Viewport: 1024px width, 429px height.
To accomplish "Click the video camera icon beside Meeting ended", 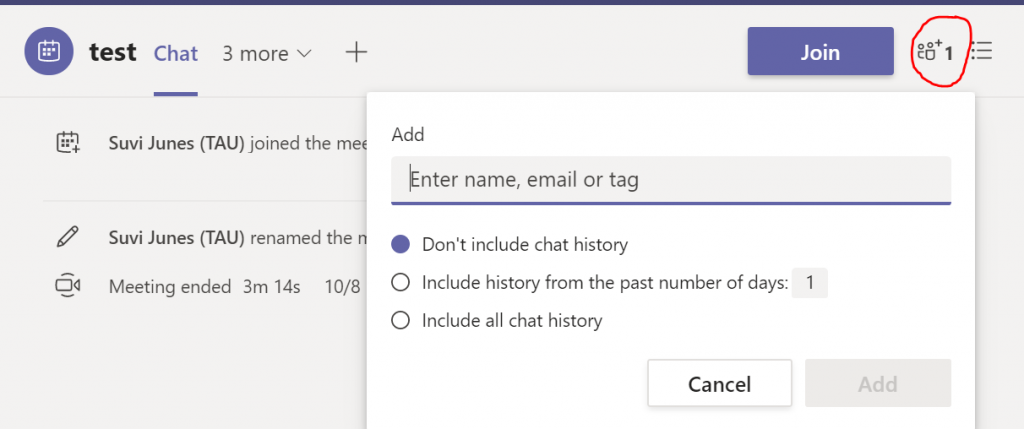I will [x=67, y=286].
